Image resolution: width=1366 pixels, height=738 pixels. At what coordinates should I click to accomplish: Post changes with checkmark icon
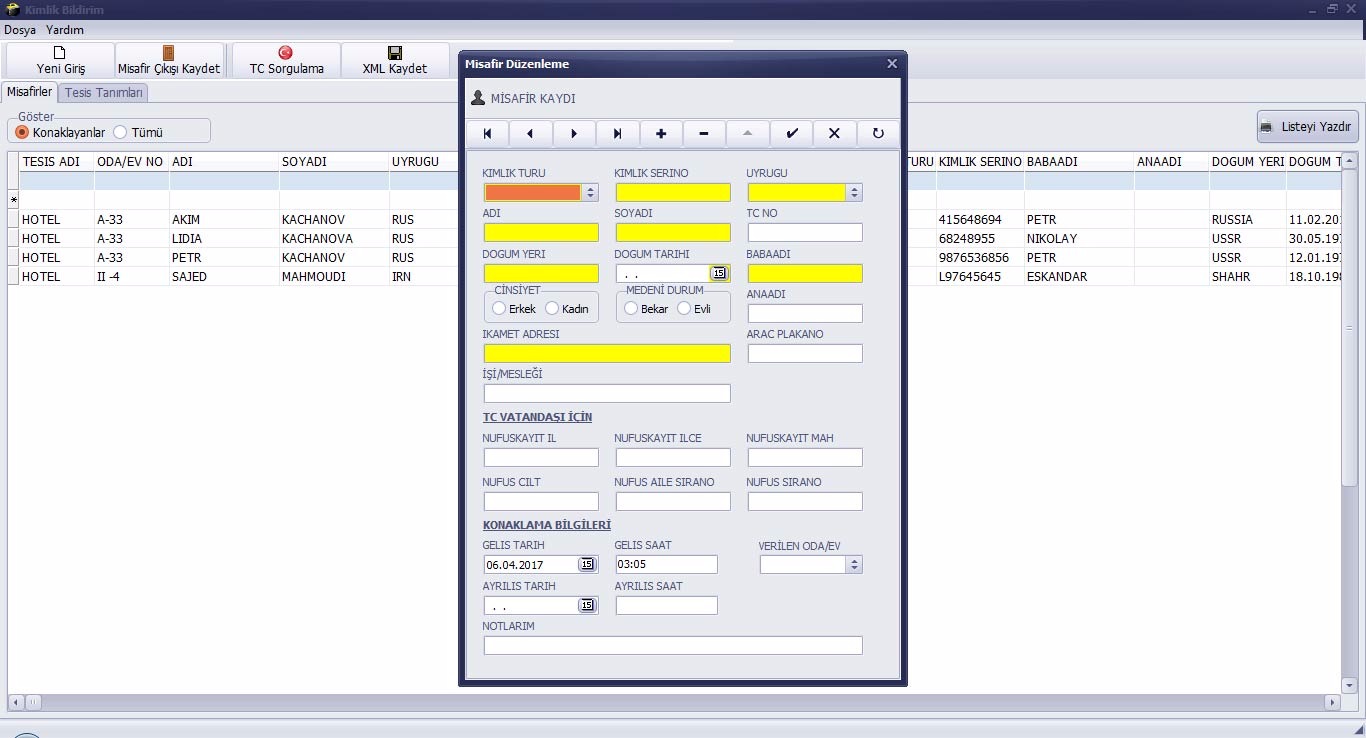pyautogui.click(x=792, y=134)
